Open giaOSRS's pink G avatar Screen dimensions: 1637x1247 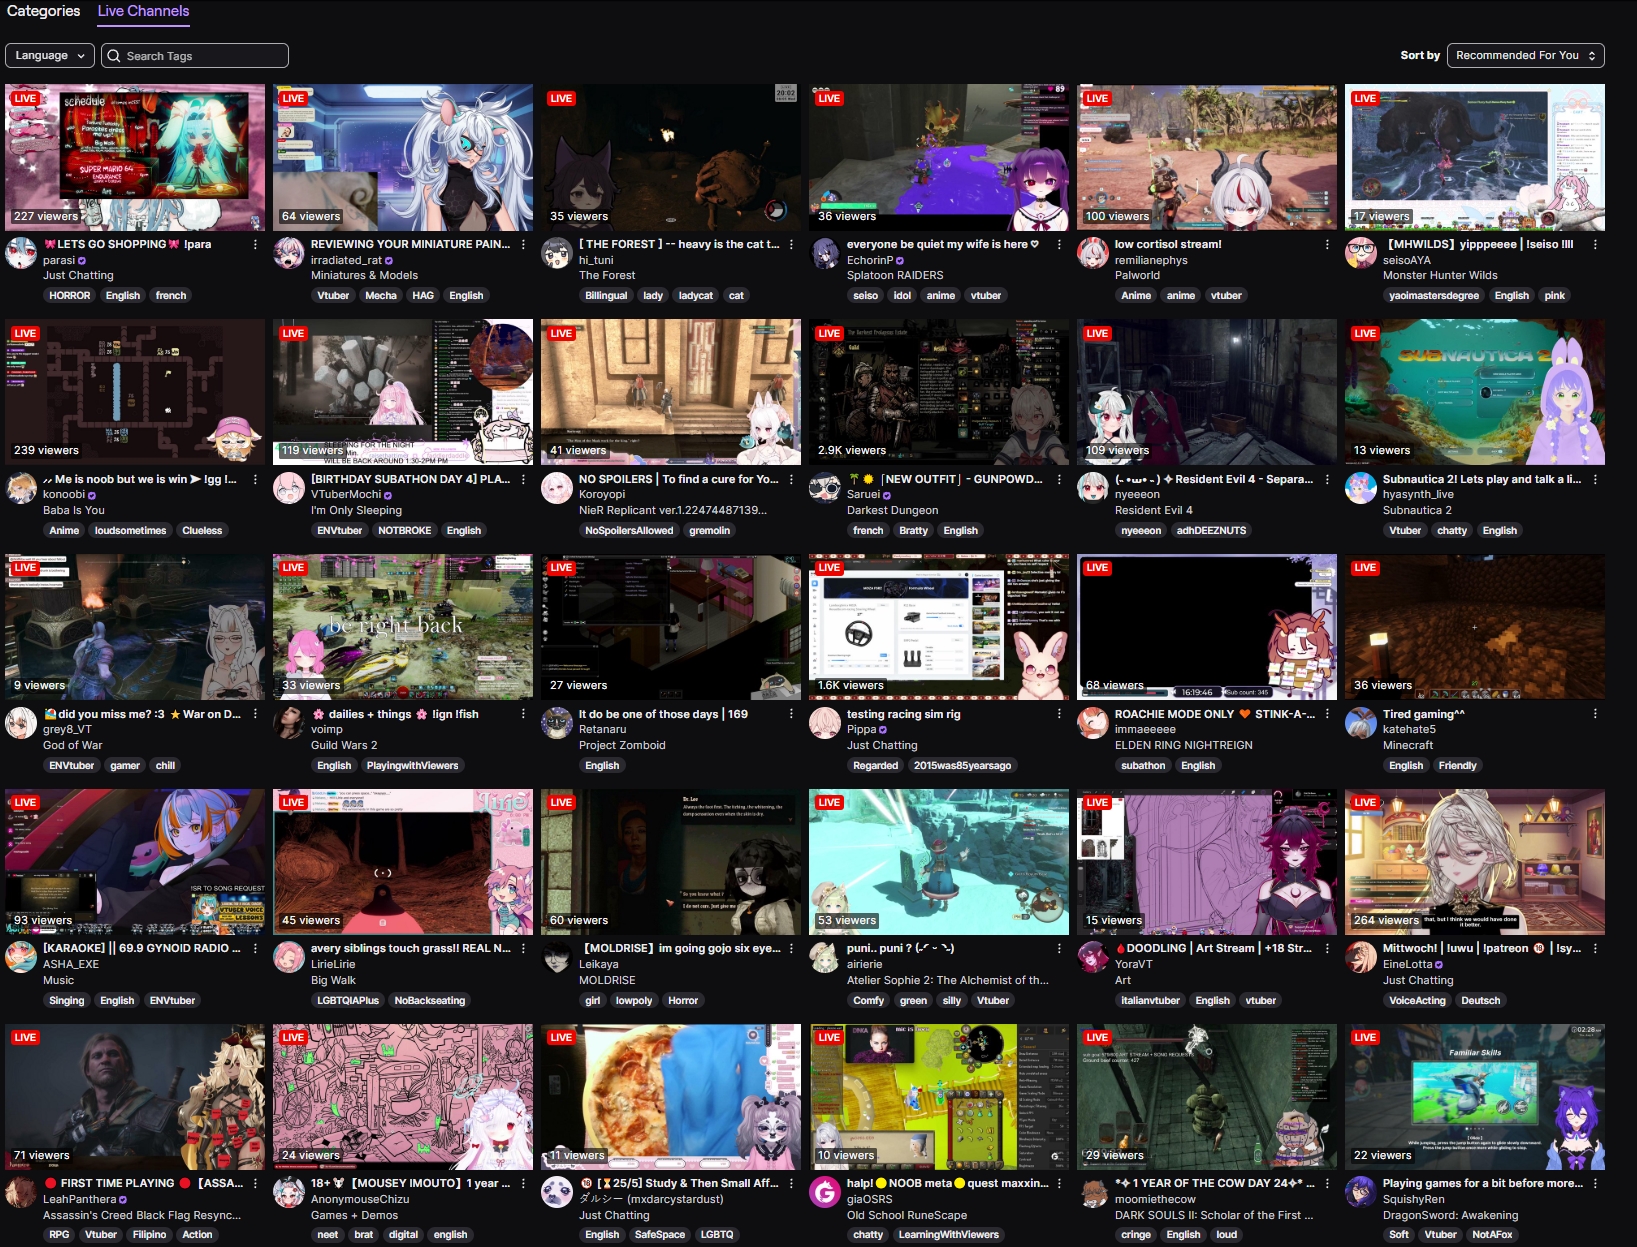coord(825,1192)
